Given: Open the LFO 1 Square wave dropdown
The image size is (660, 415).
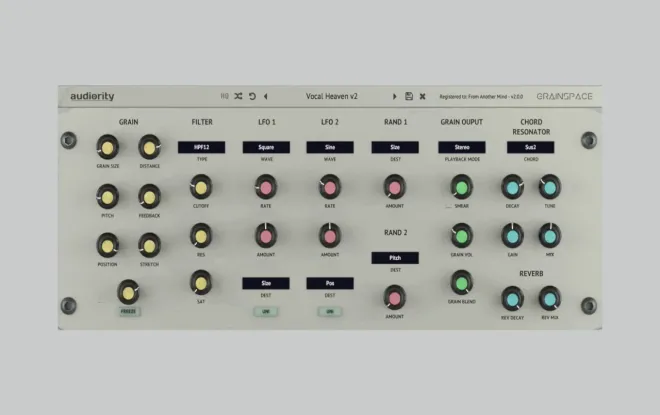Looking at the screenshot, I should tap(266, 147).
